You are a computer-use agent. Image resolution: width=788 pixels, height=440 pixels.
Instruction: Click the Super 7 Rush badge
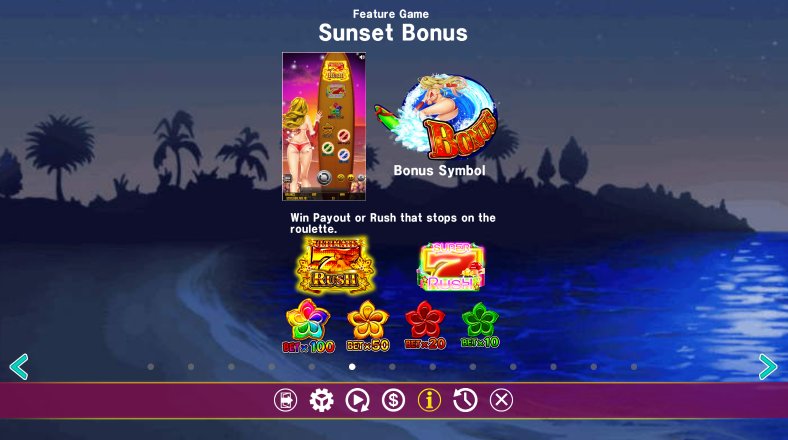(x=450, y=267)
